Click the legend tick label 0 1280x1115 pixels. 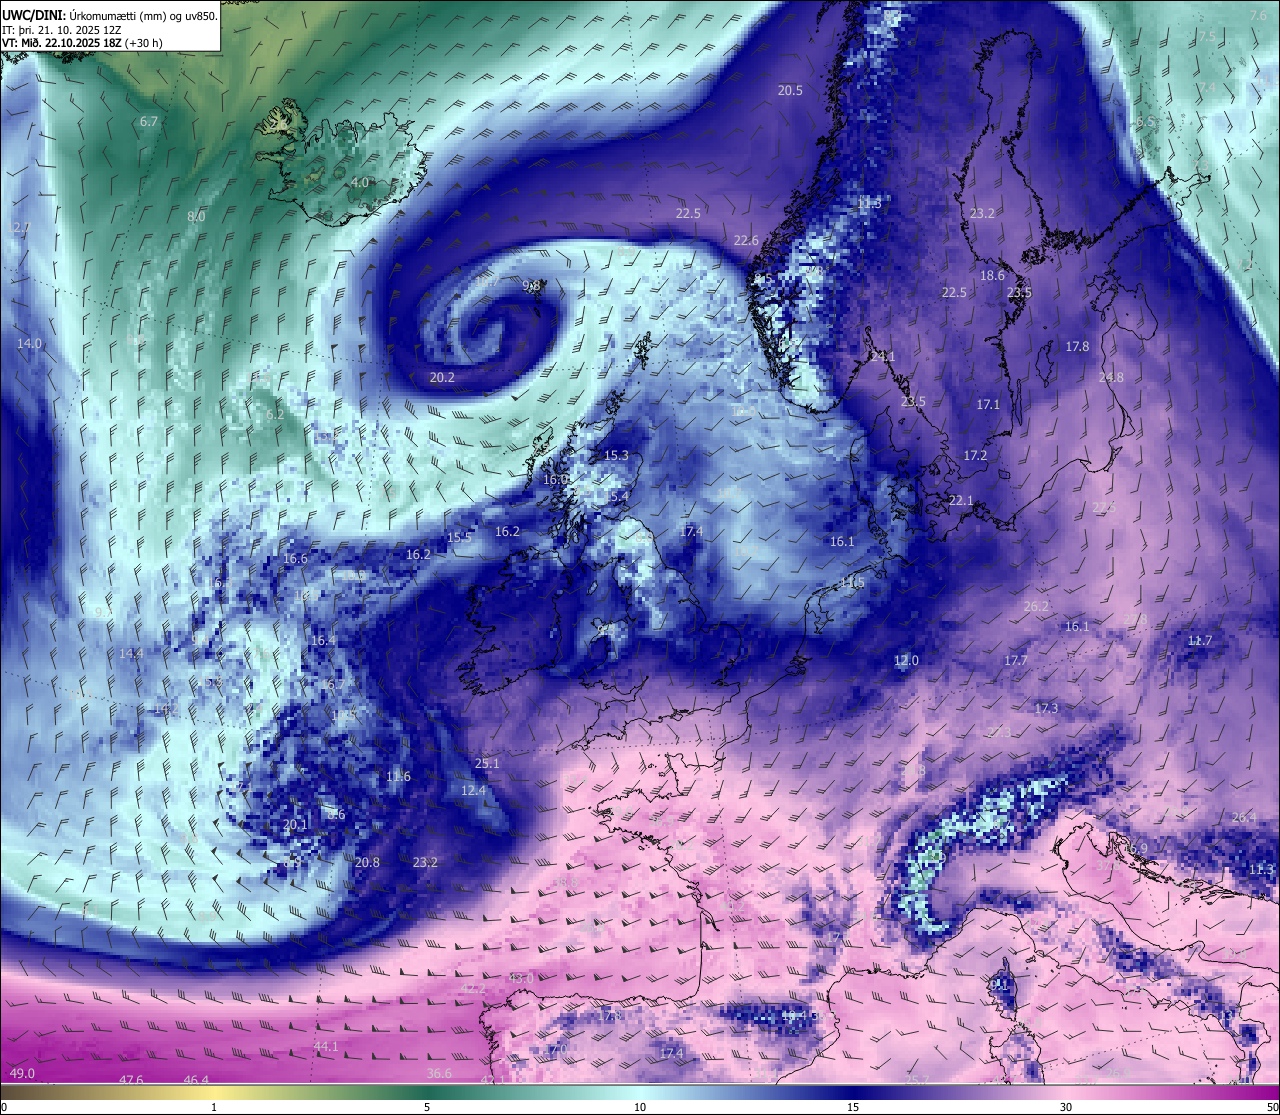(4, 1107)
